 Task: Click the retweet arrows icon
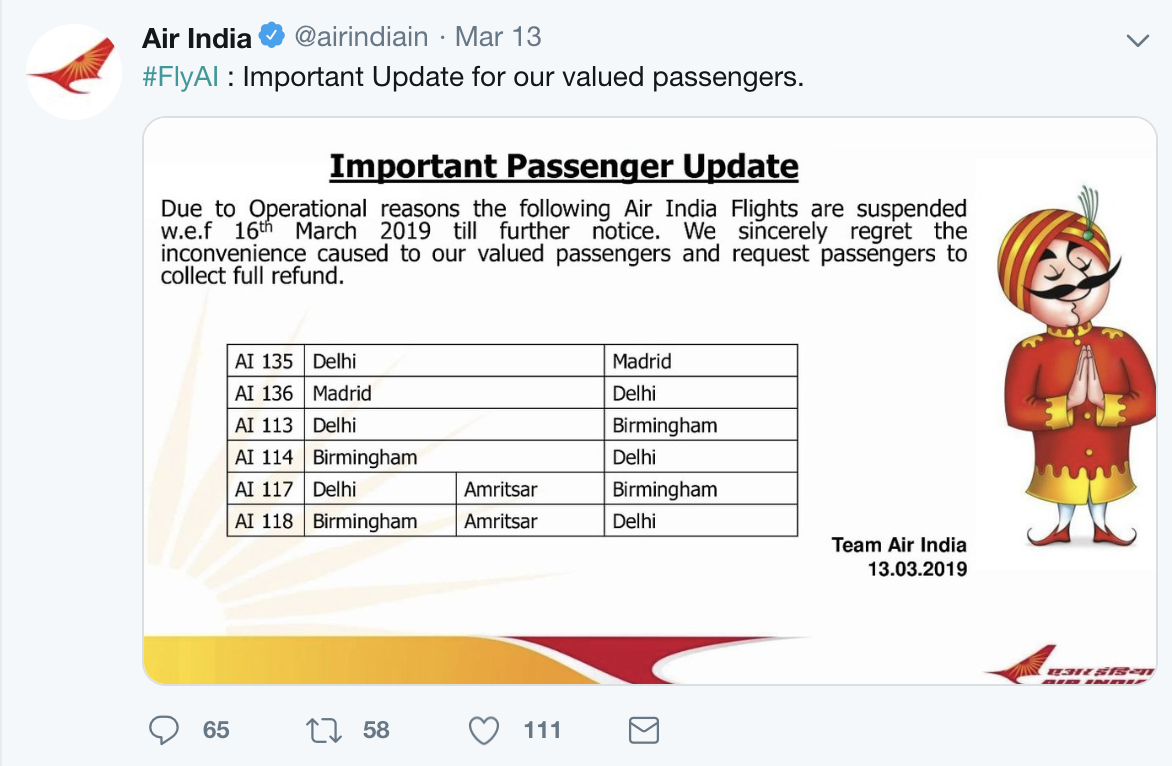(x=322, y=731)
